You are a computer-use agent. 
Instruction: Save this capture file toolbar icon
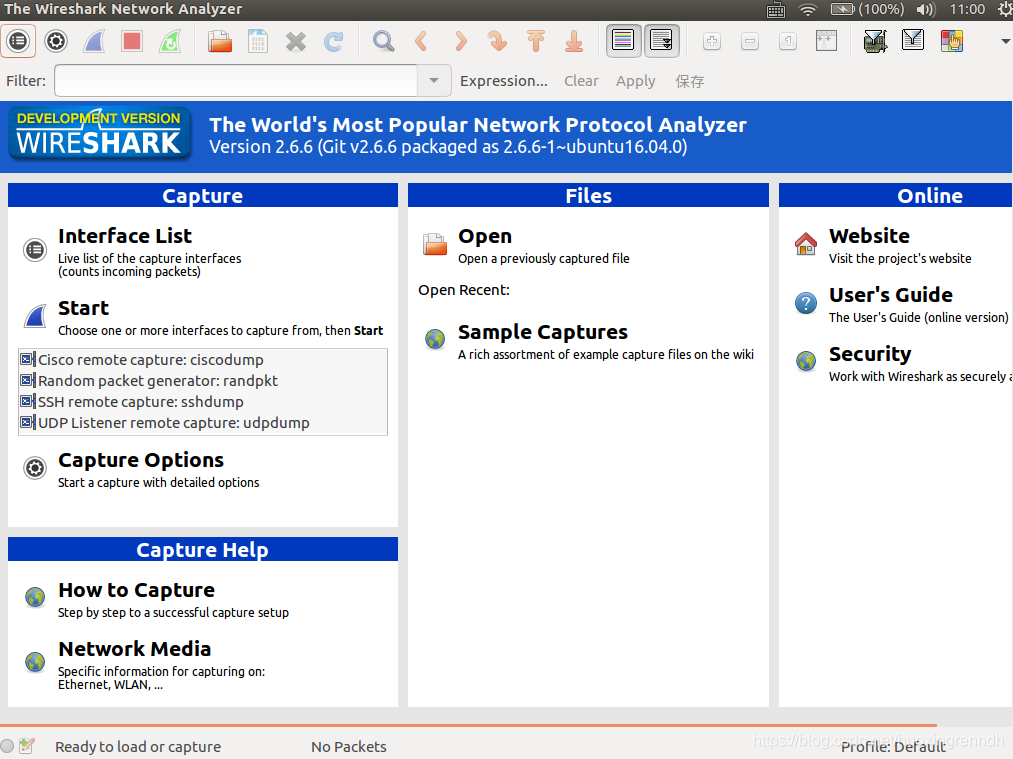click(x=258, y=41)
